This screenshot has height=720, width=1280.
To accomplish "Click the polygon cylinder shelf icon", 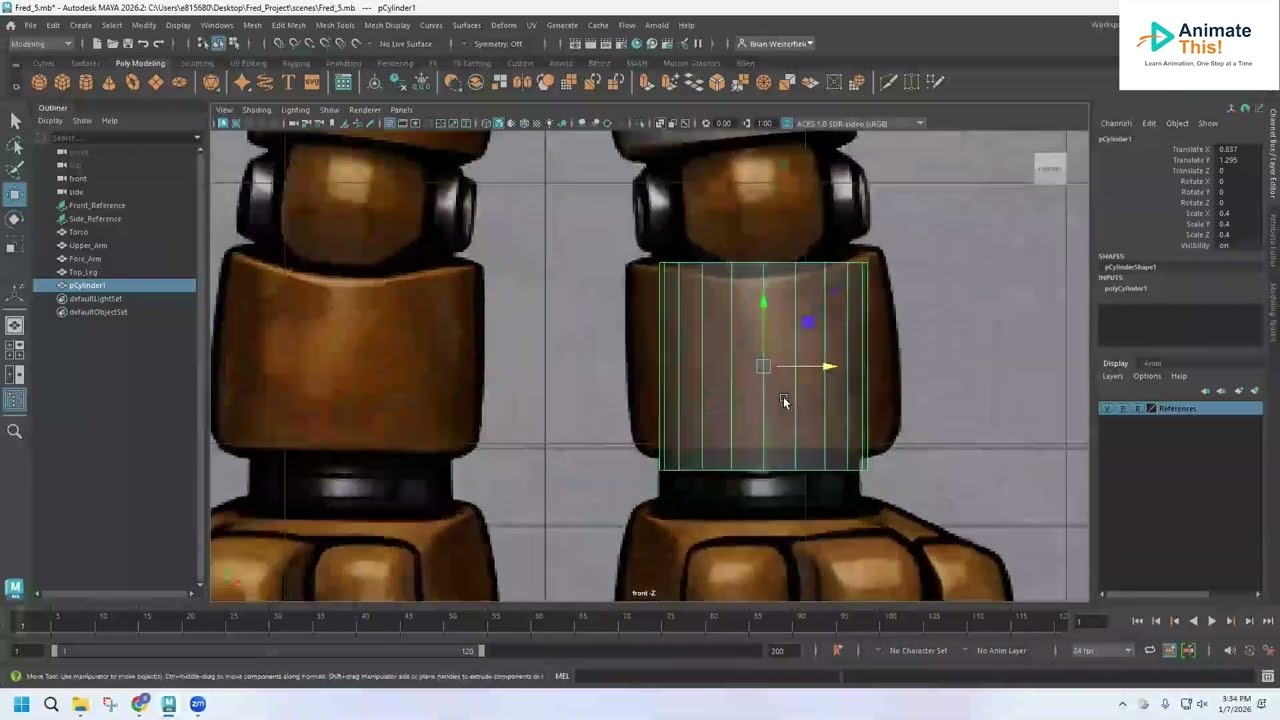I will 86,83.
